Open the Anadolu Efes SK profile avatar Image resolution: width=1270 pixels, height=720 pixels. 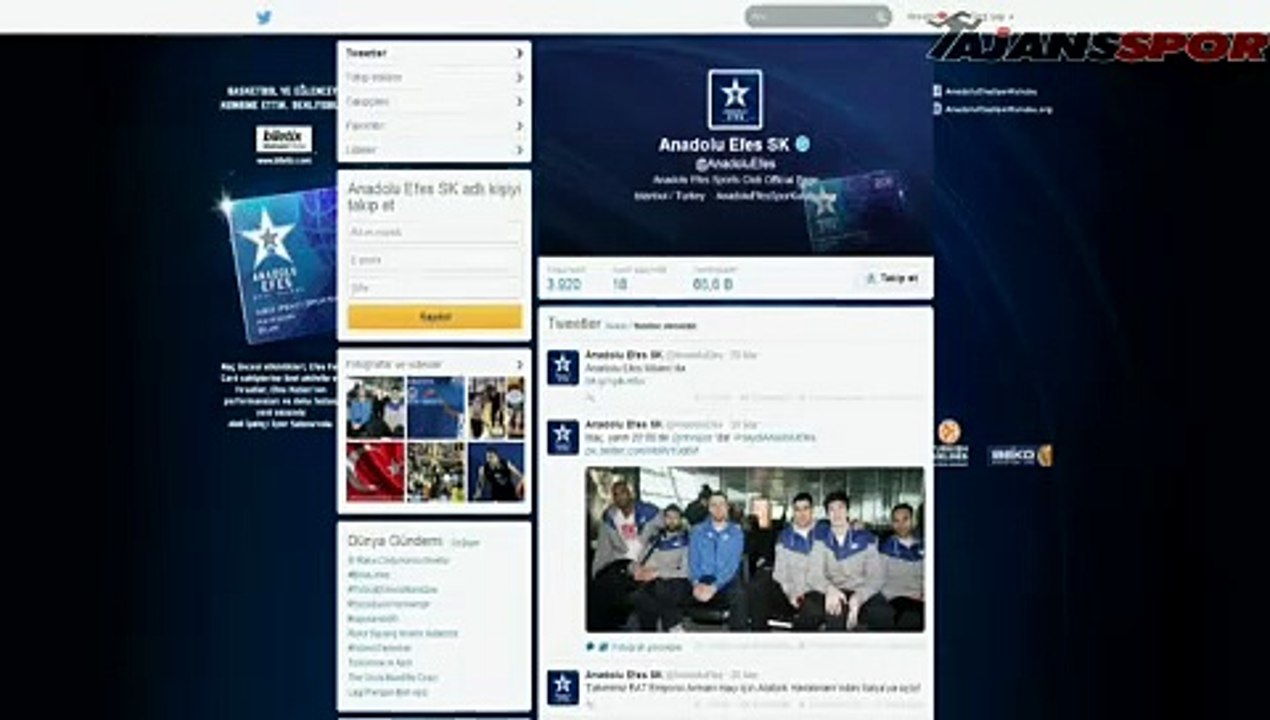(x=735, y=99)
